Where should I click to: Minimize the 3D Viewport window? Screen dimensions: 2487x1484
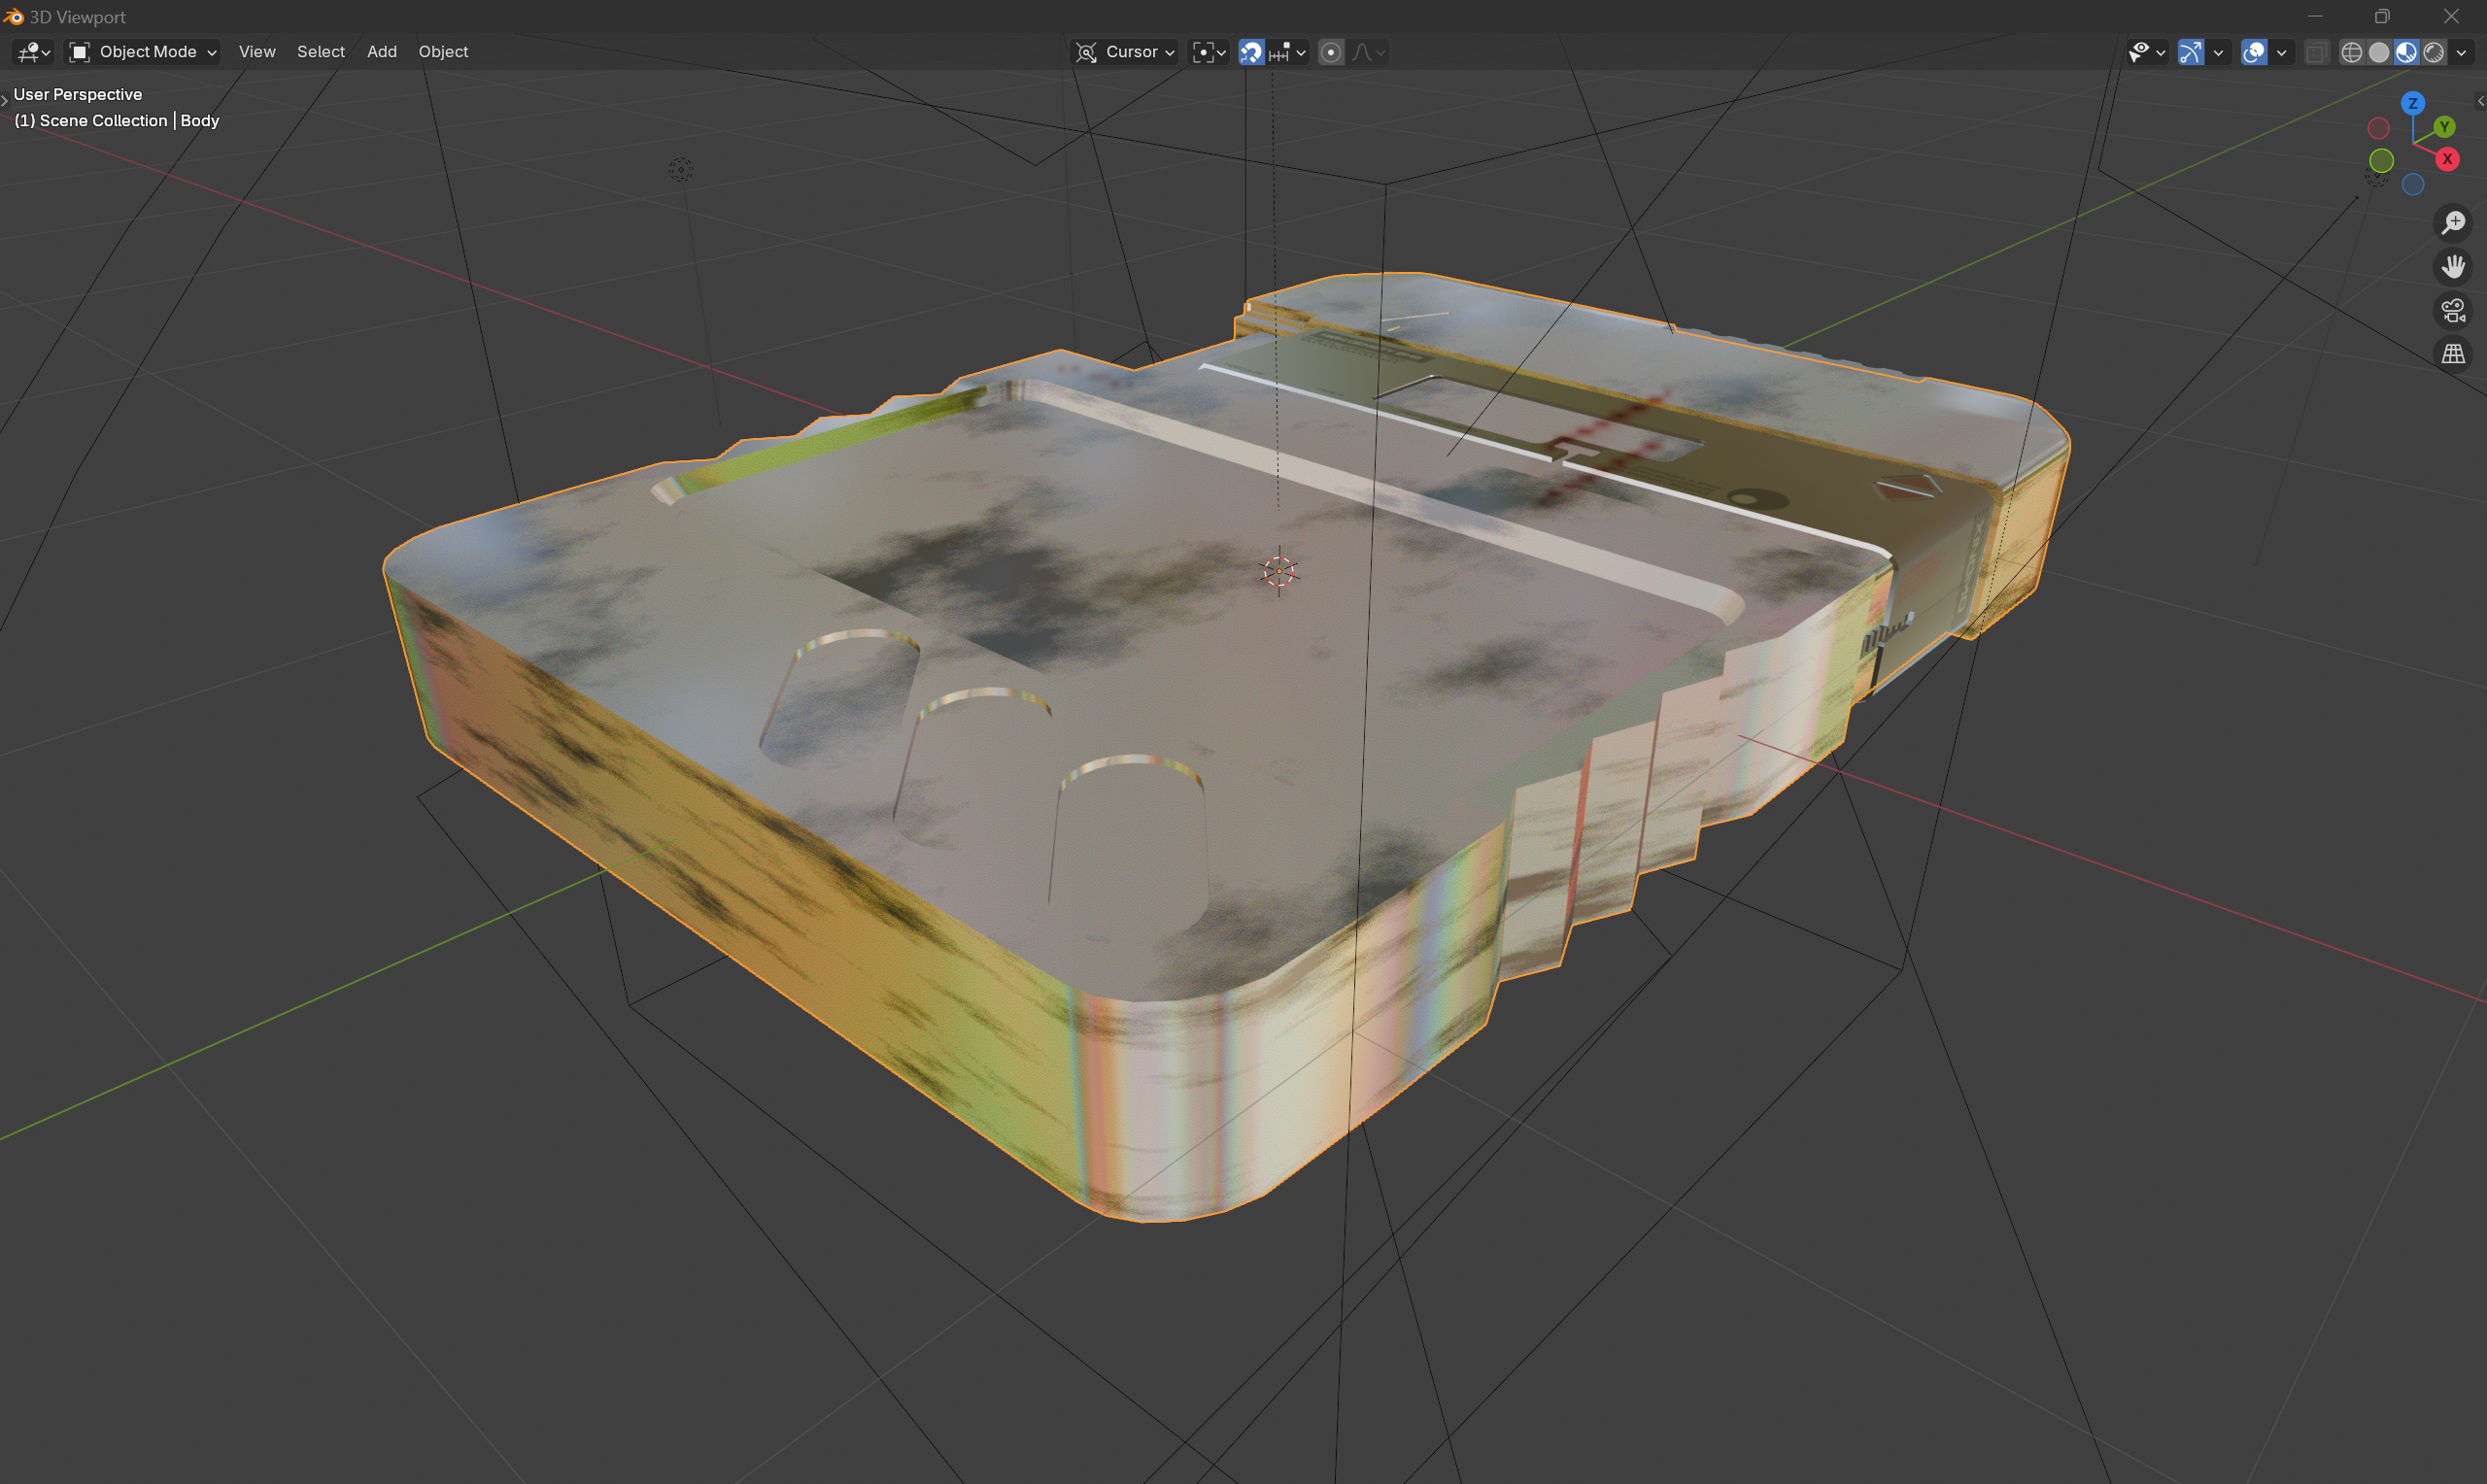pyautogui.click(x=2315, y=16)
